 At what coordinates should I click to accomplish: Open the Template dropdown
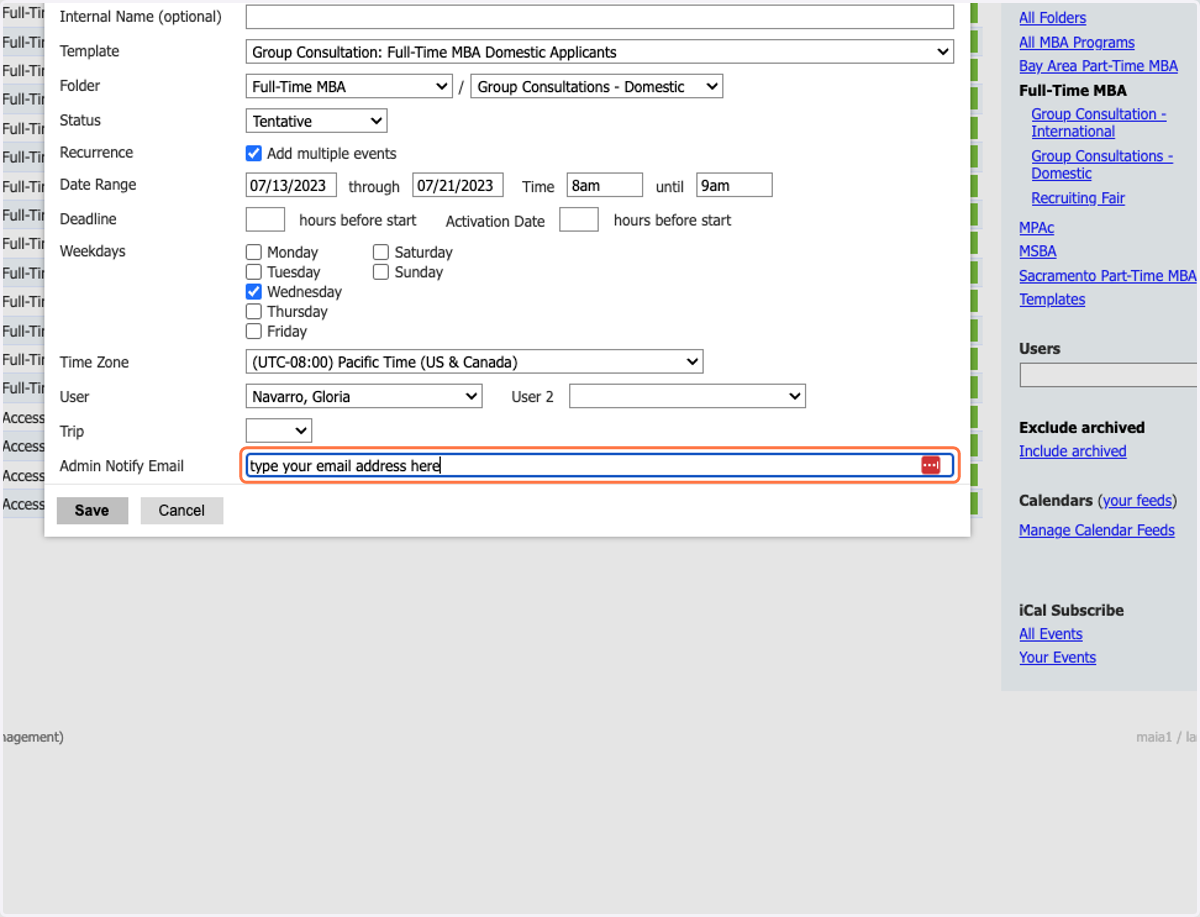pos(599,52)
